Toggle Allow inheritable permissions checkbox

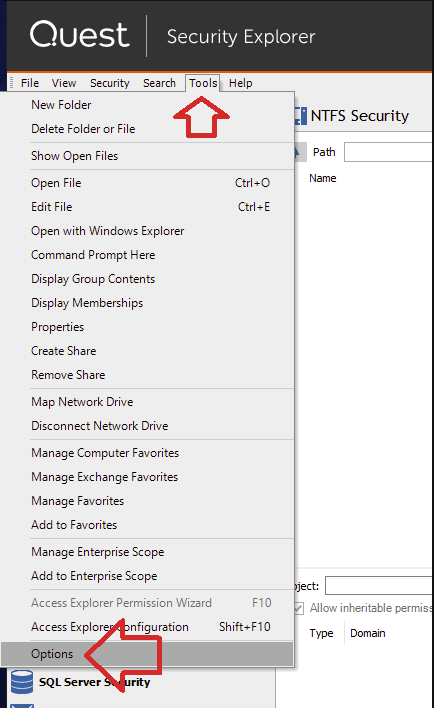click(x=299, y=608)
